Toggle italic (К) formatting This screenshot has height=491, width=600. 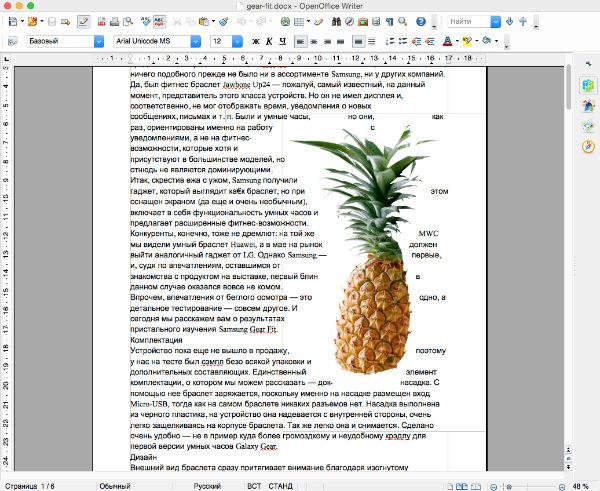pos(269,41)
